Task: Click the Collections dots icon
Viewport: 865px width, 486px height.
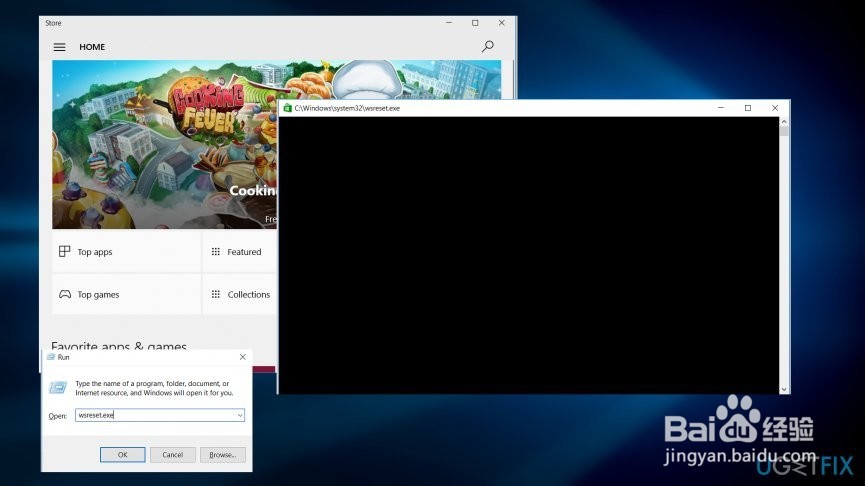Action: point(216,295)
